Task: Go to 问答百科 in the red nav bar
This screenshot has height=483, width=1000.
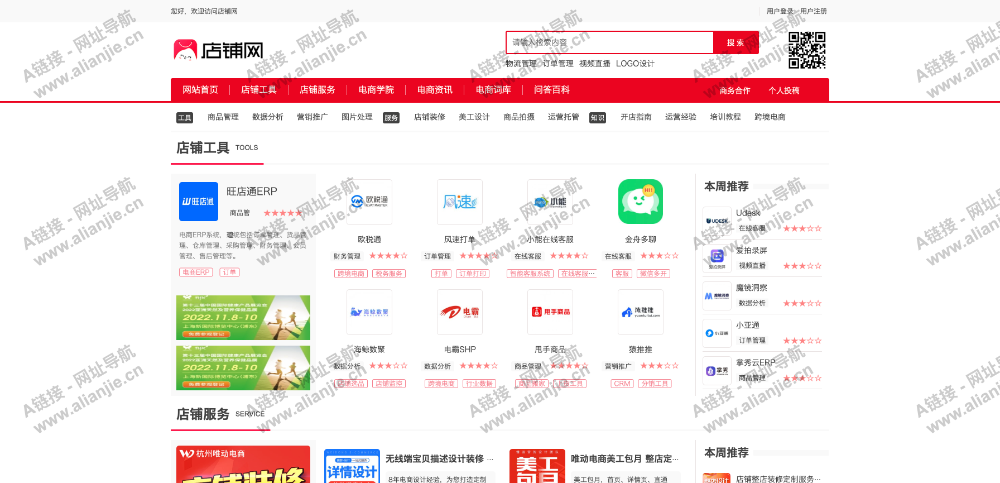Action: pyautogui.click(x=551, y=90)
